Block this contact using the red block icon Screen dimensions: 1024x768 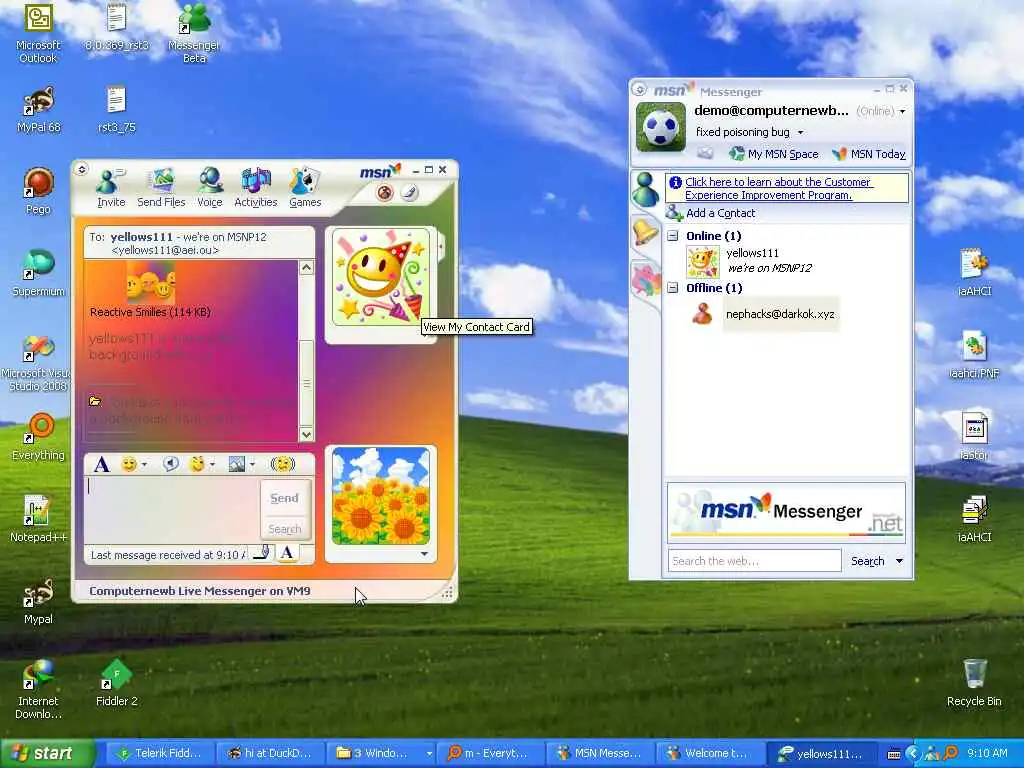click(385, 193)
